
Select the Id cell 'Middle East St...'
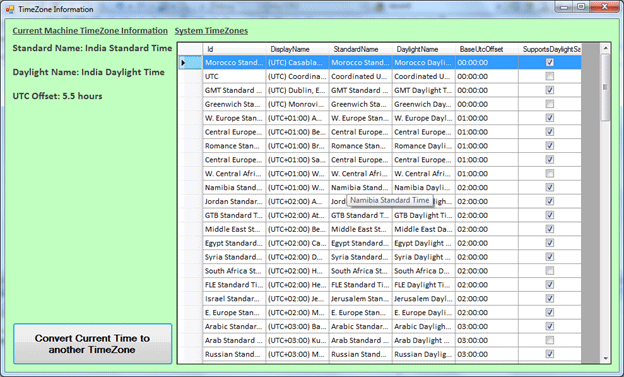pos(234,229)
